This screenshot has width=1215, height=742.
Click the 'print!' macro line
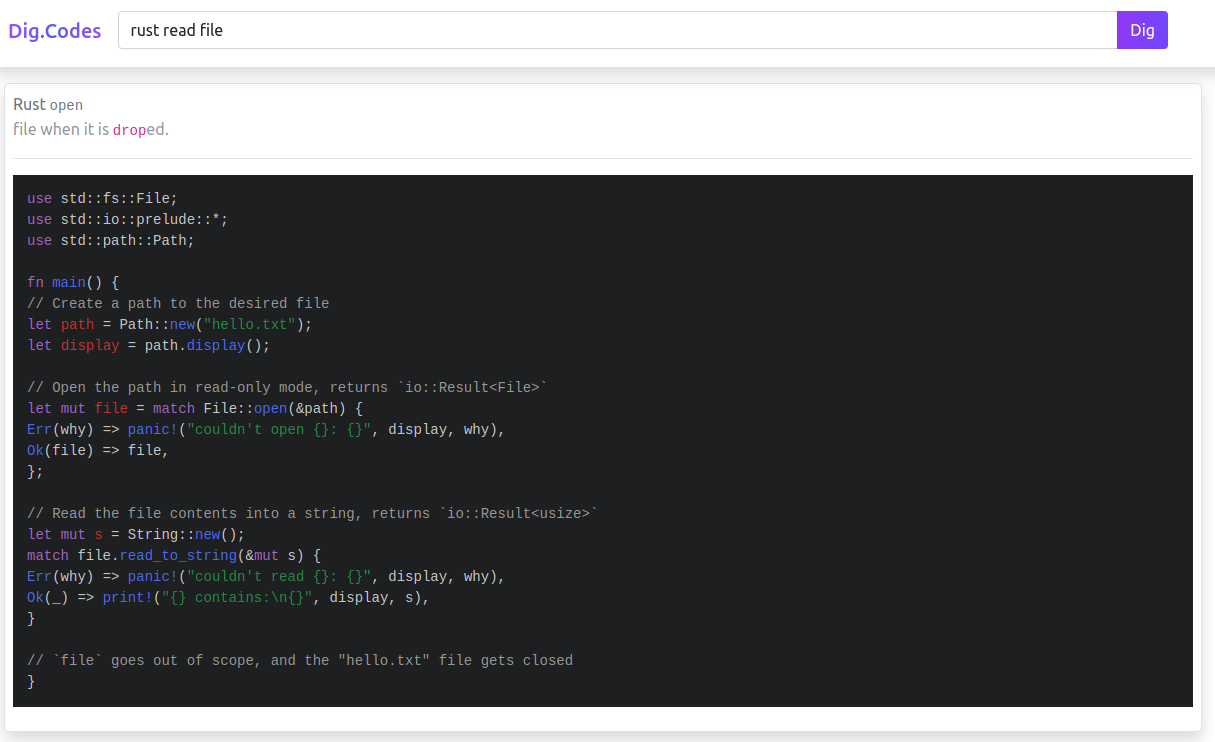pyautogui.click(x=127, y=597)
